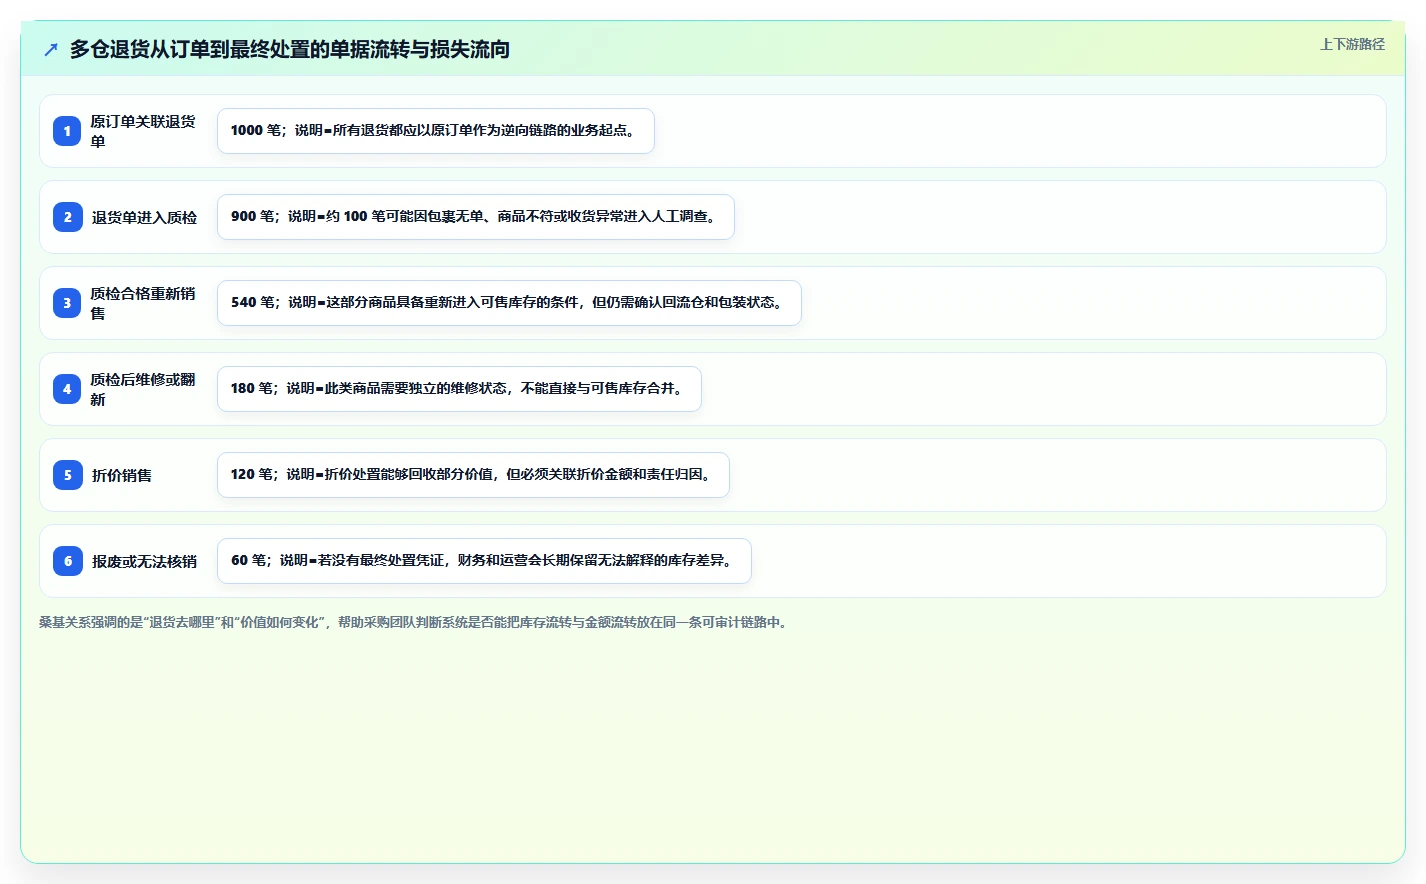Click the 原订单关联退货单 step label
1426x884 pixels.
pyautogui.click(x=143, y=131)
